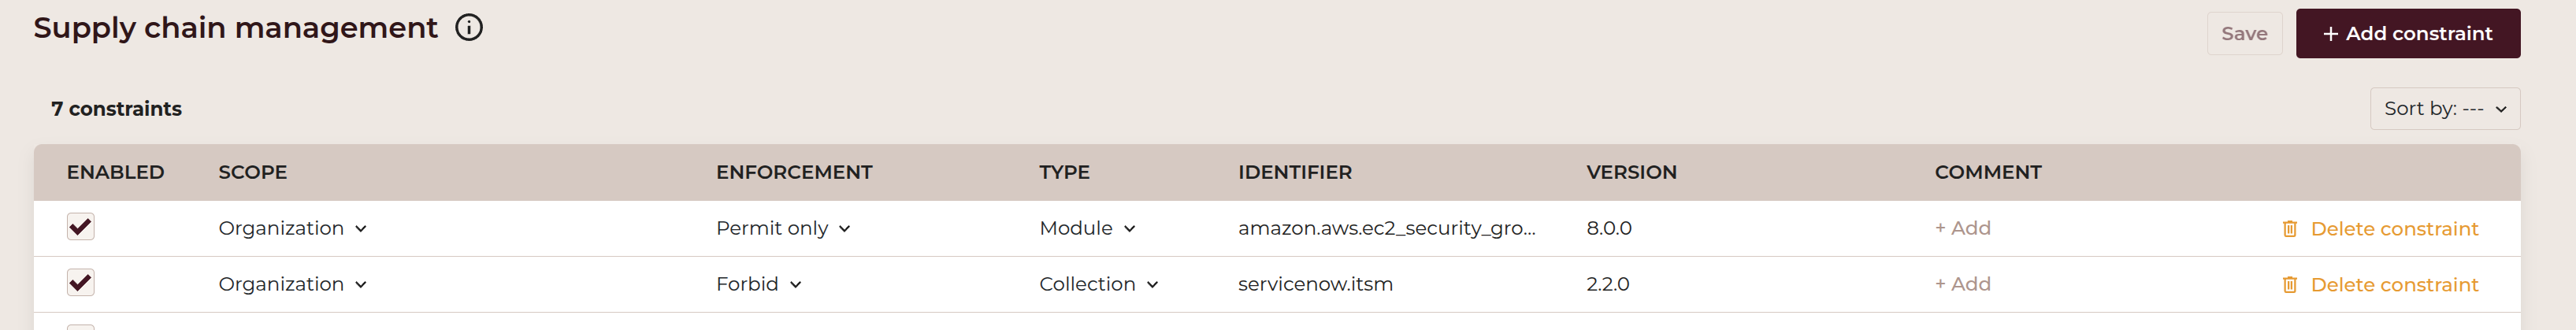This screenshot has width=2576, height=330.
Task: Disable the servicenow.itsm constraint checkbox
Action: click(81, 283)
